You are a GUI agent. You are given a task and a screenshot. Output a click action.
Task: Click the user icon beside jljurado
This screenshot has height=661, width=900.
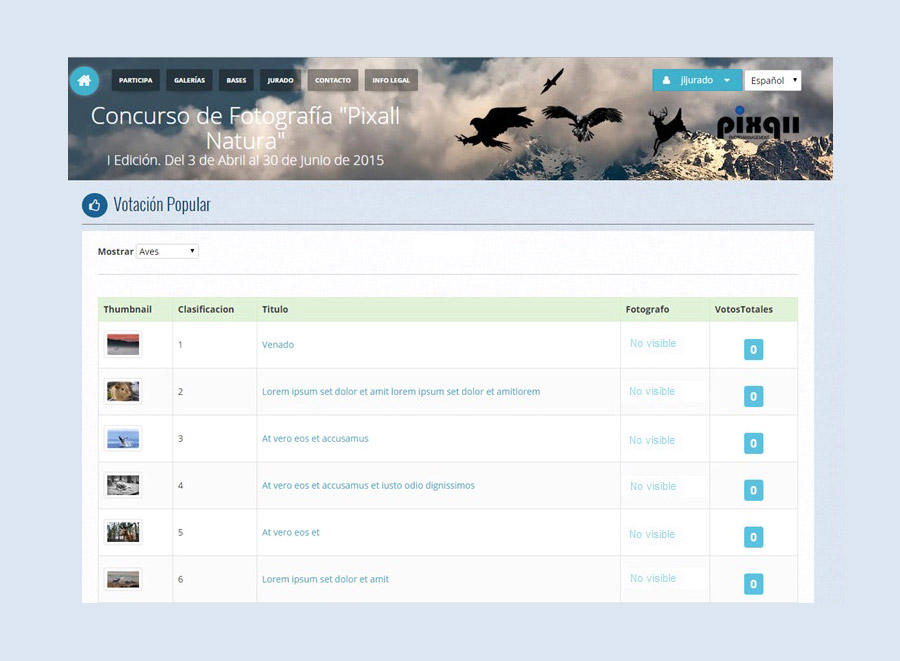(666, 80)
